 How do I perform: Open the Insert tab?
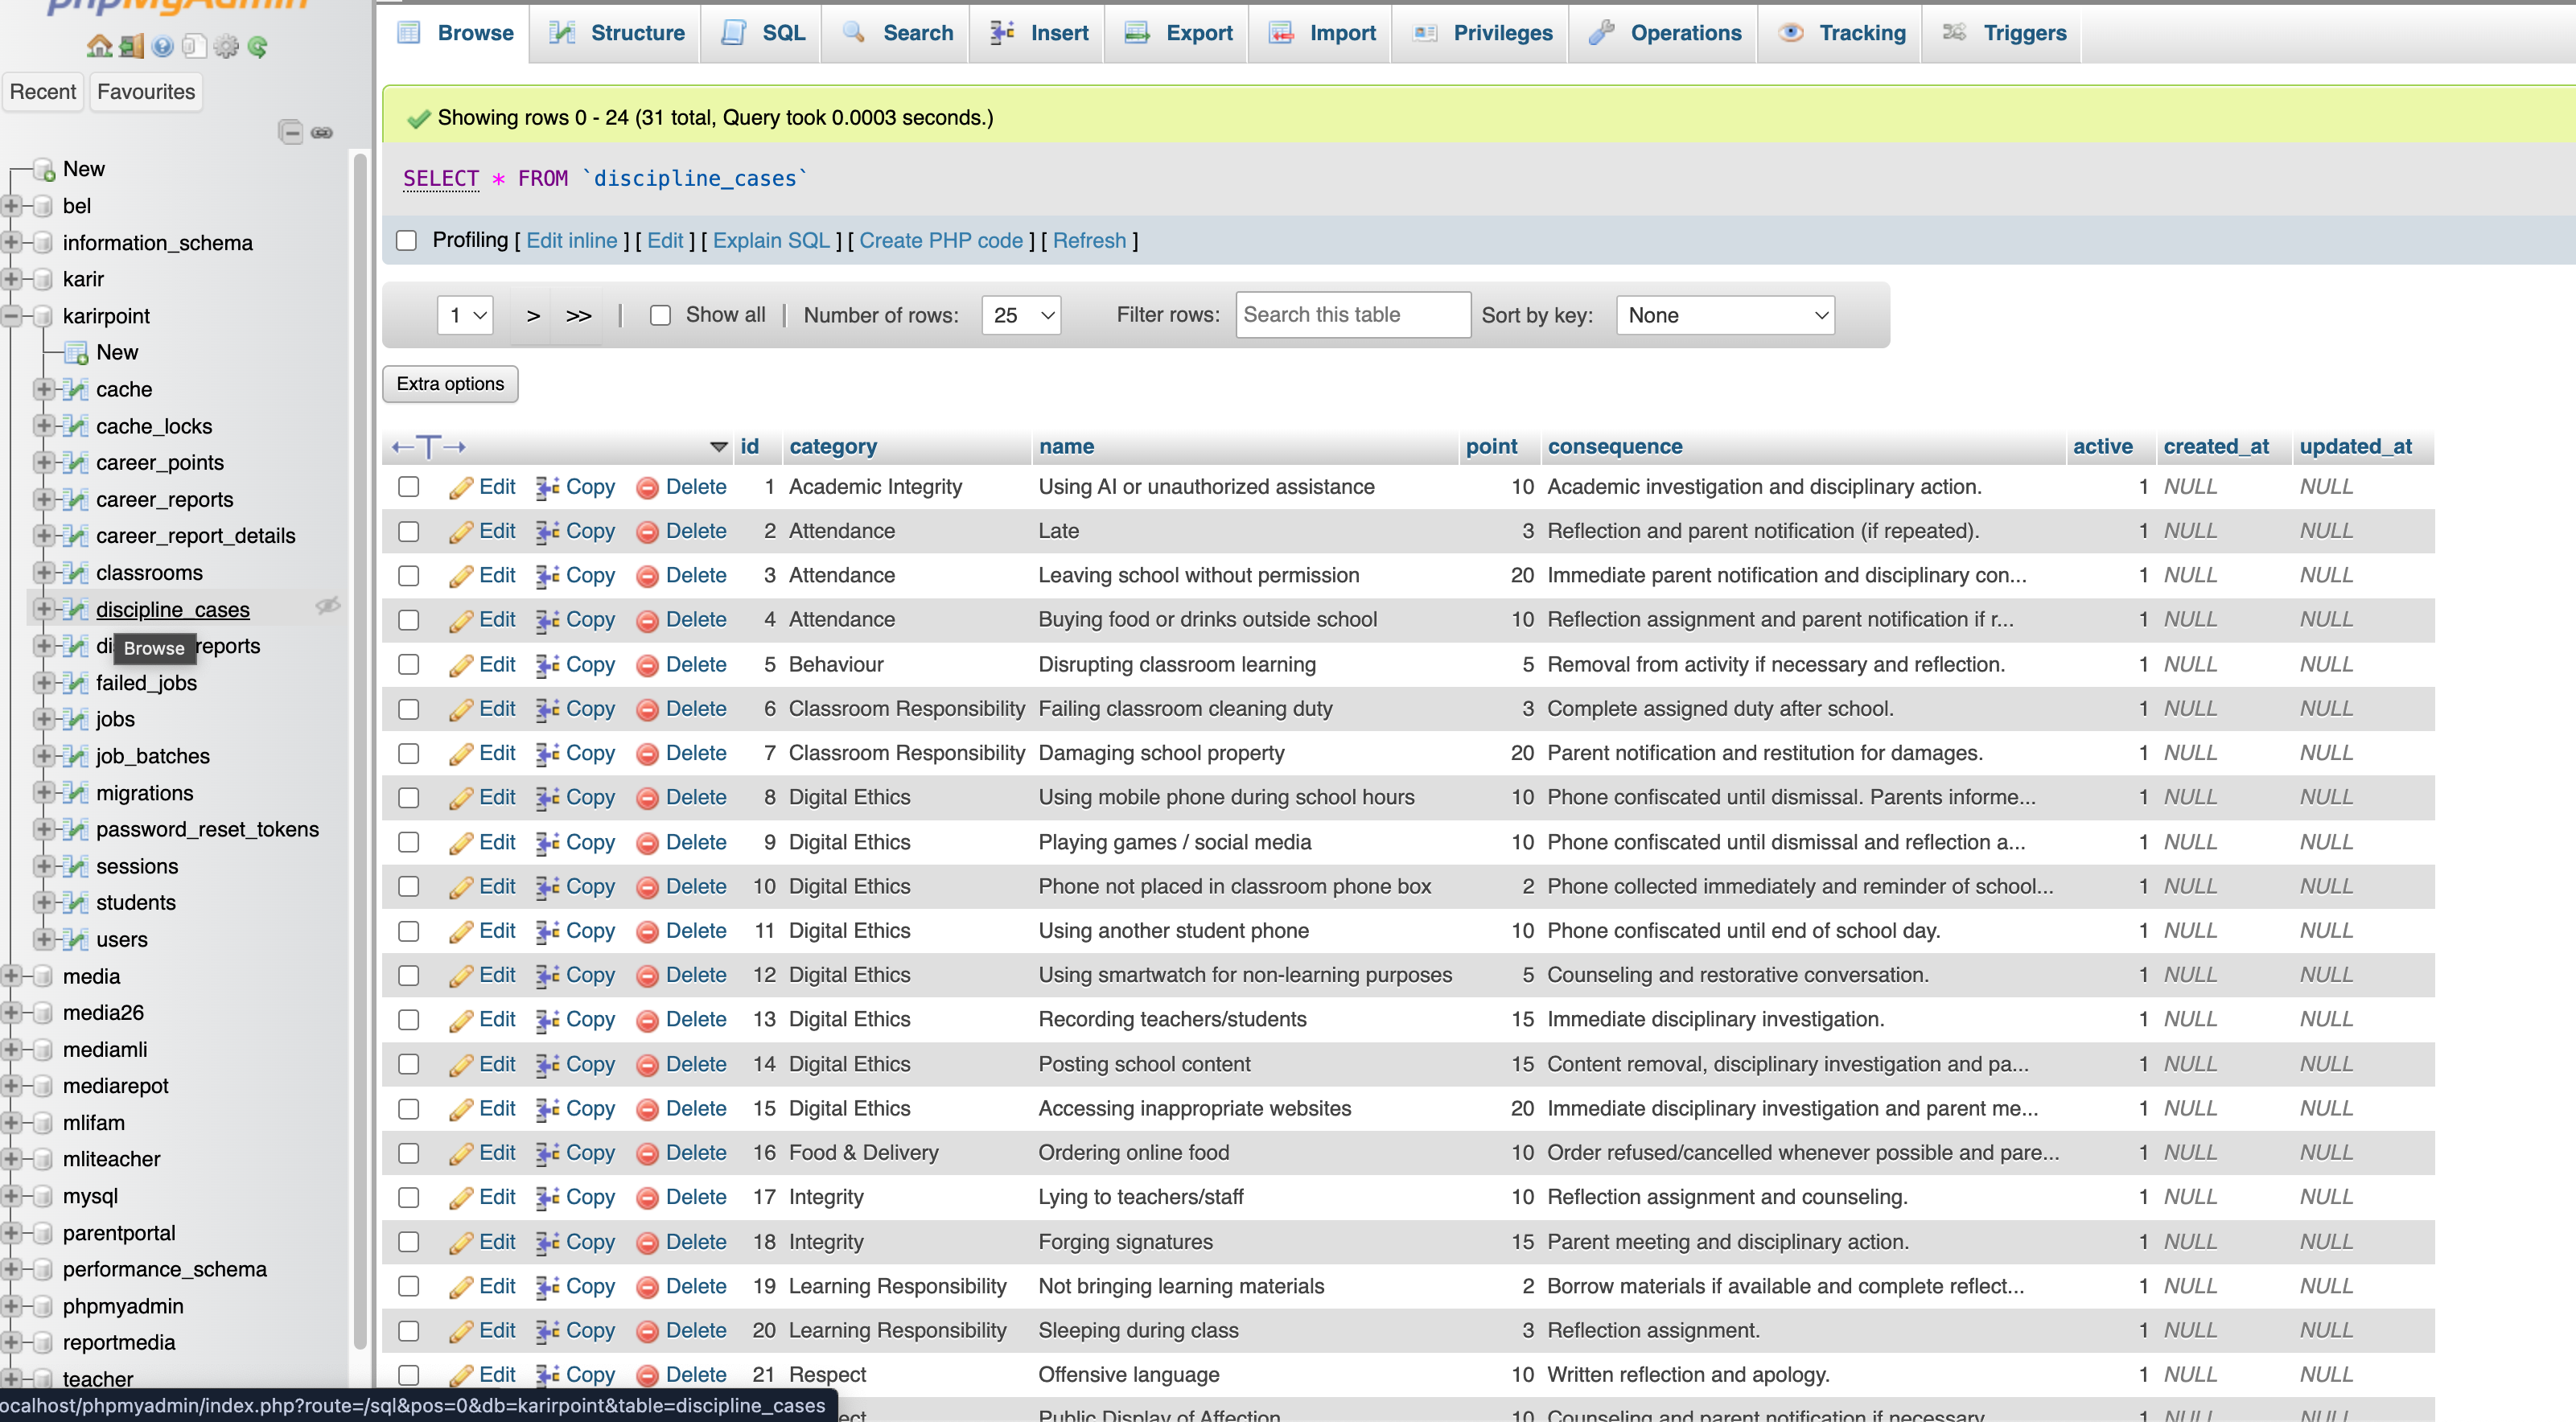tap(1038, 33)
